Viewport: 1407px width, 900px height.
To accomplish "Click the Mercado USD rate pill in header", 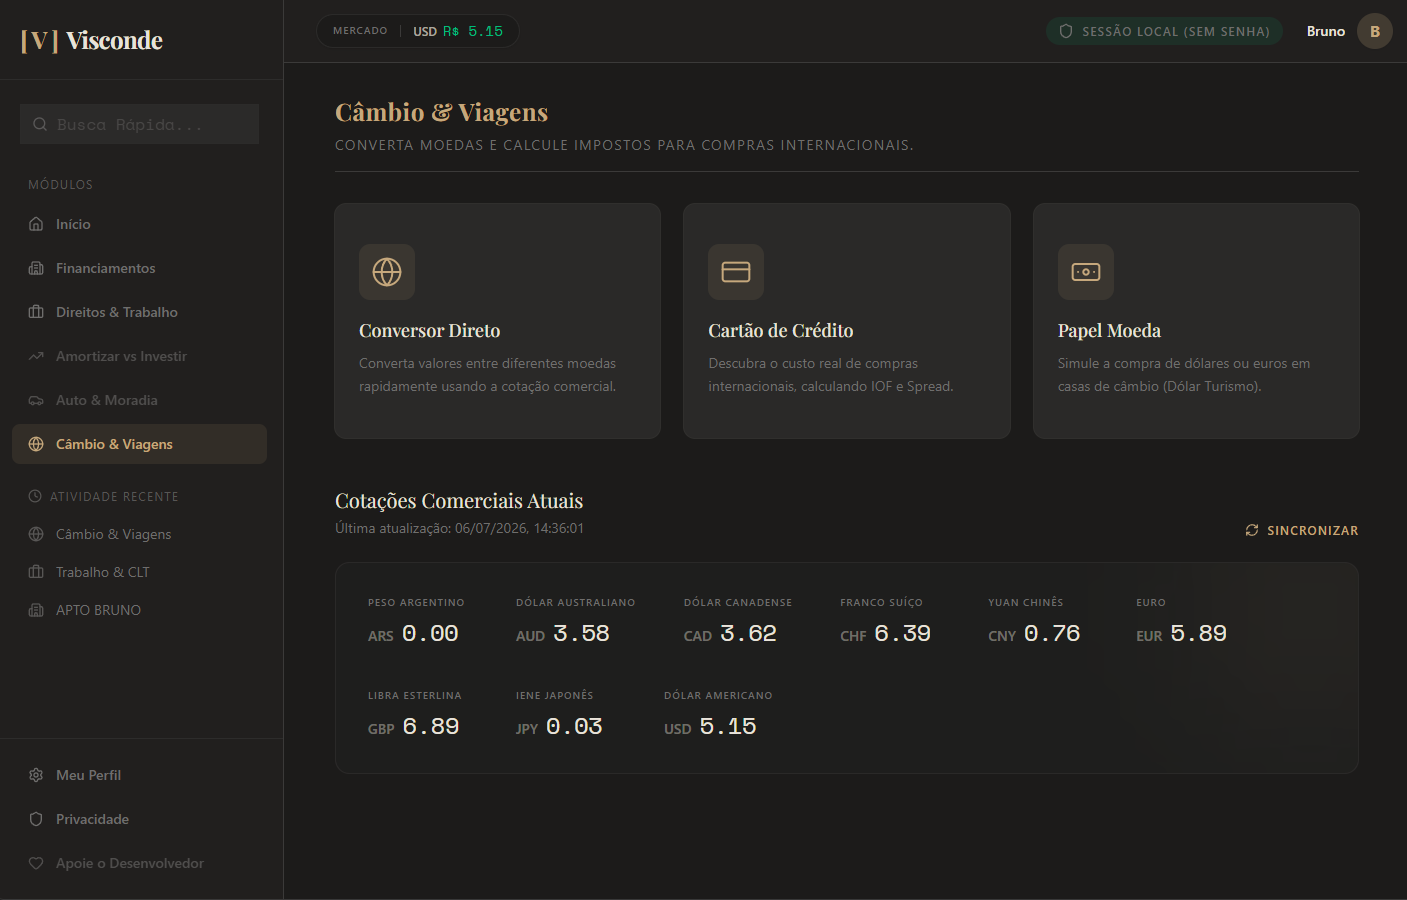I will [x=418, y=31].
